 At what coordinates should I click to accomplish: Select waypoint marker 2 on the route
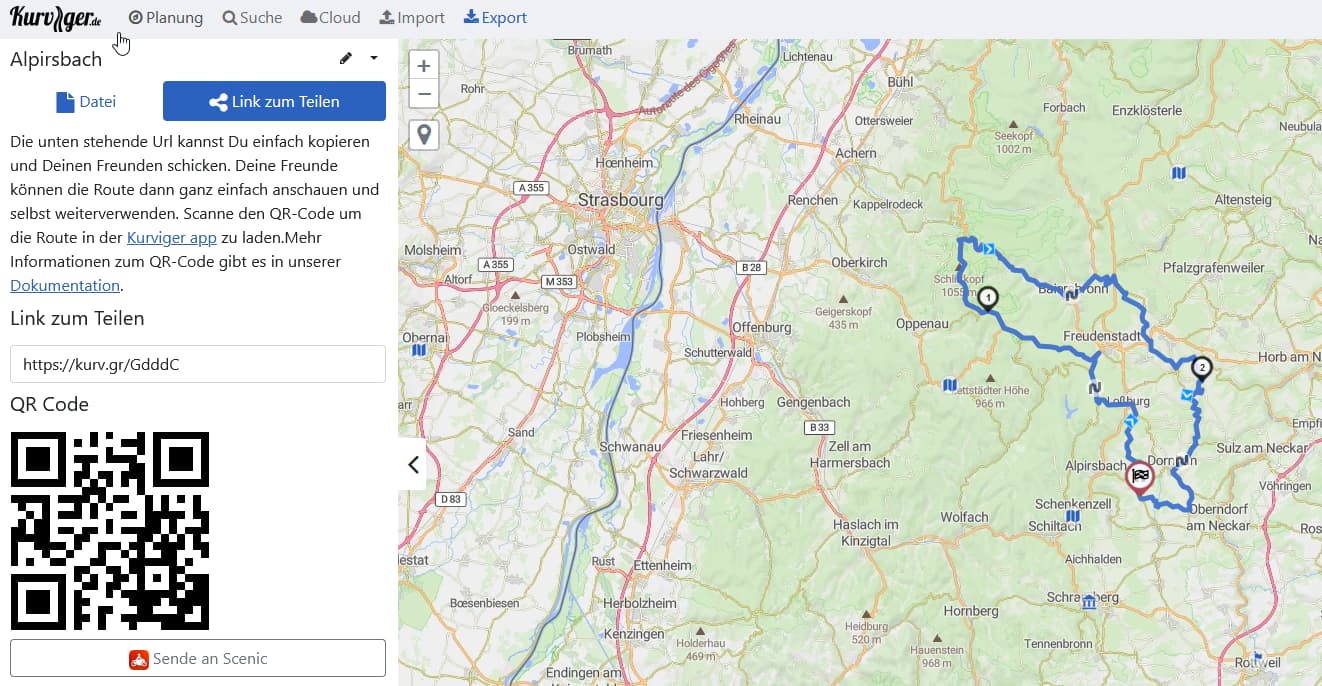tap(1201, 369)
